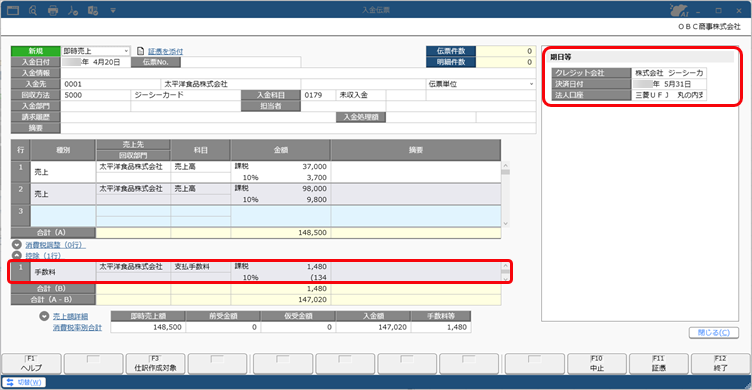Collapse the 売上額詳細 expander icon

[x=44, y=316]
